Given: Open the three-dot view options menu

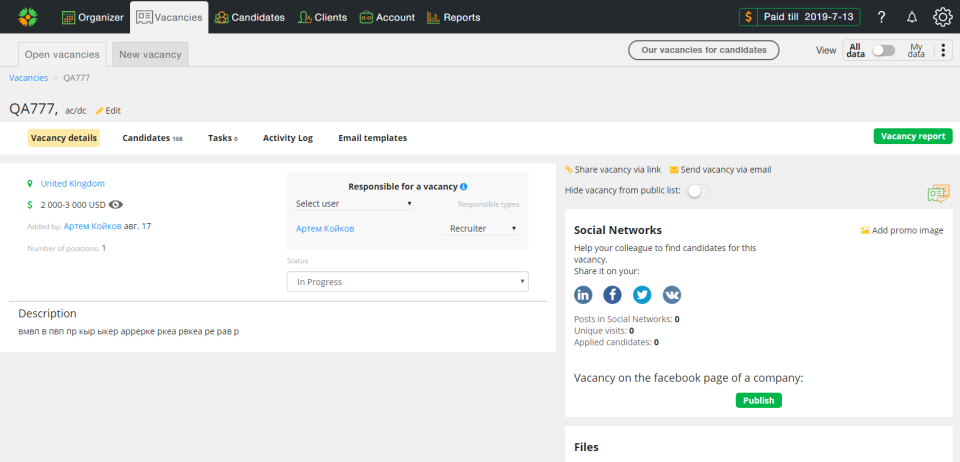Looking at the screenshot, I should coord(943,50).
